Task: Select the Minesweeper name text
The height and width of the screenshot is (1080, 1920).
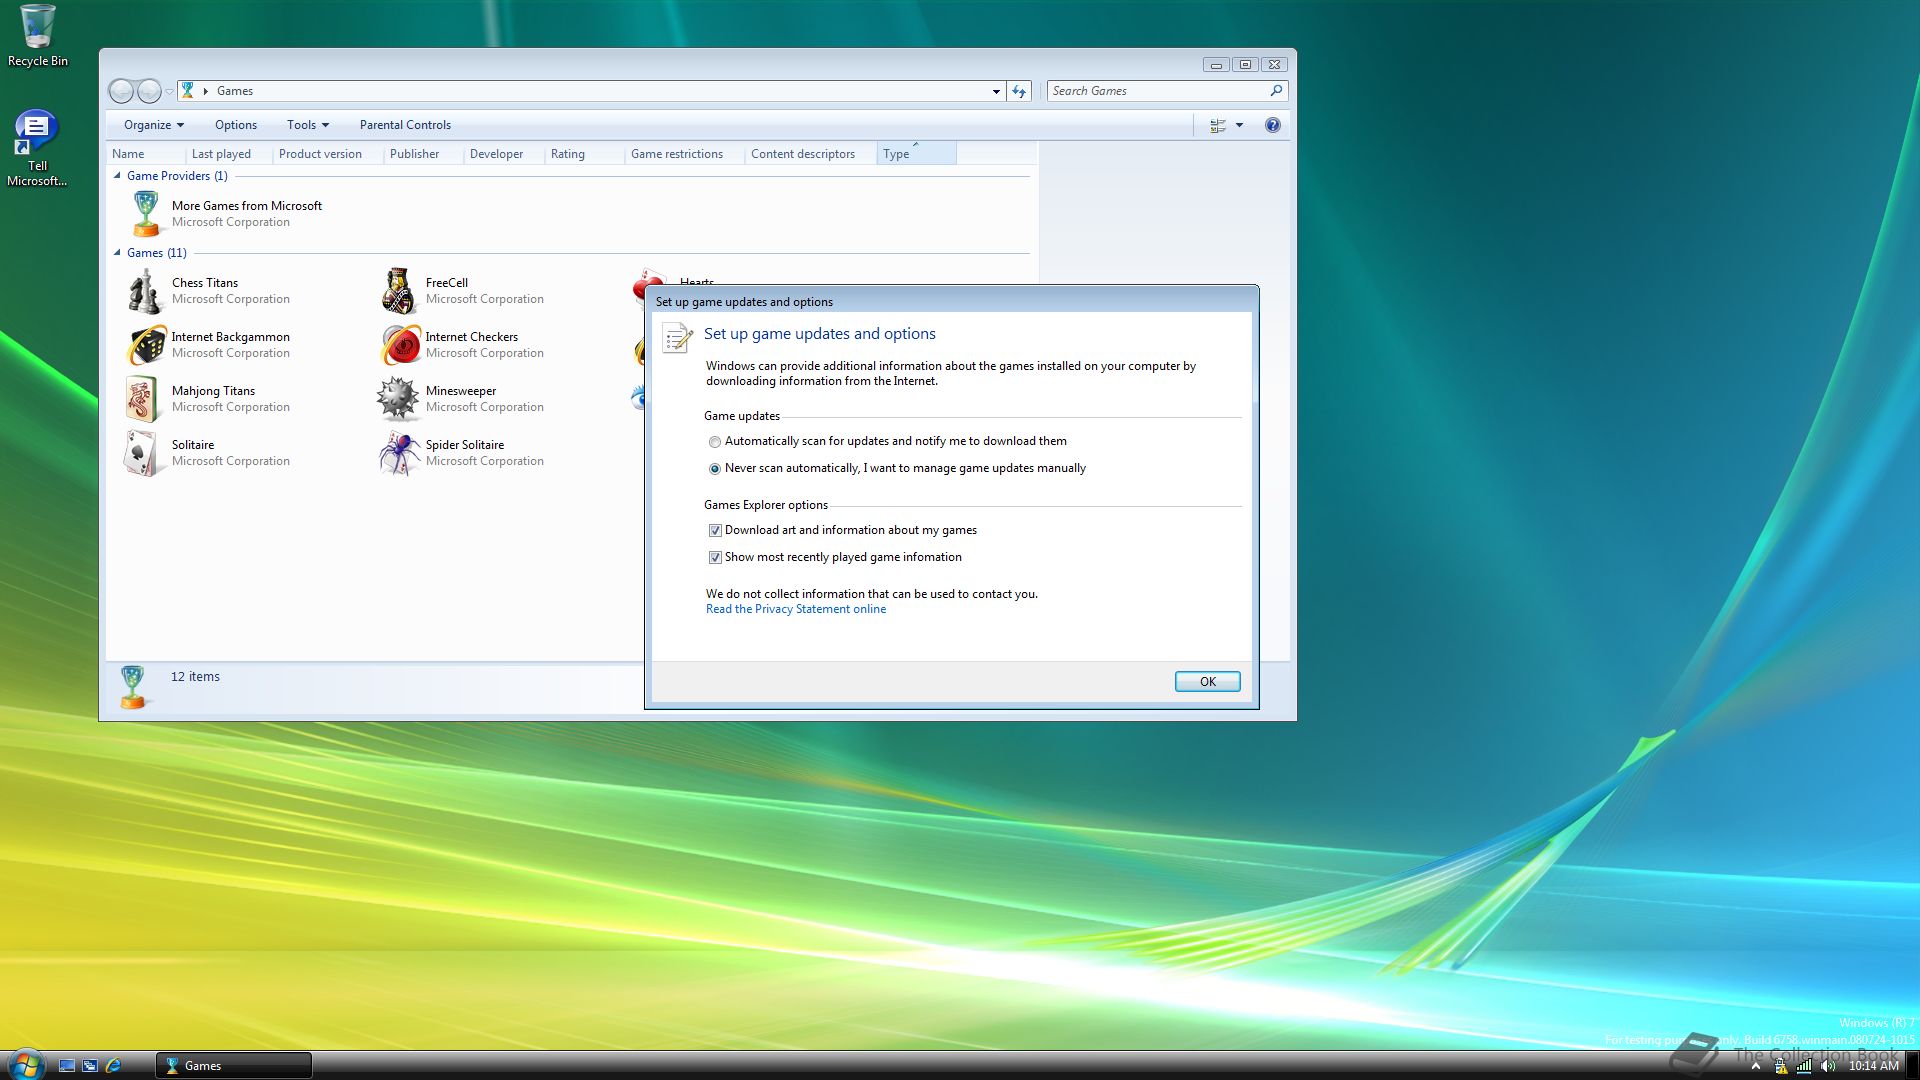Action: (461, 391)
